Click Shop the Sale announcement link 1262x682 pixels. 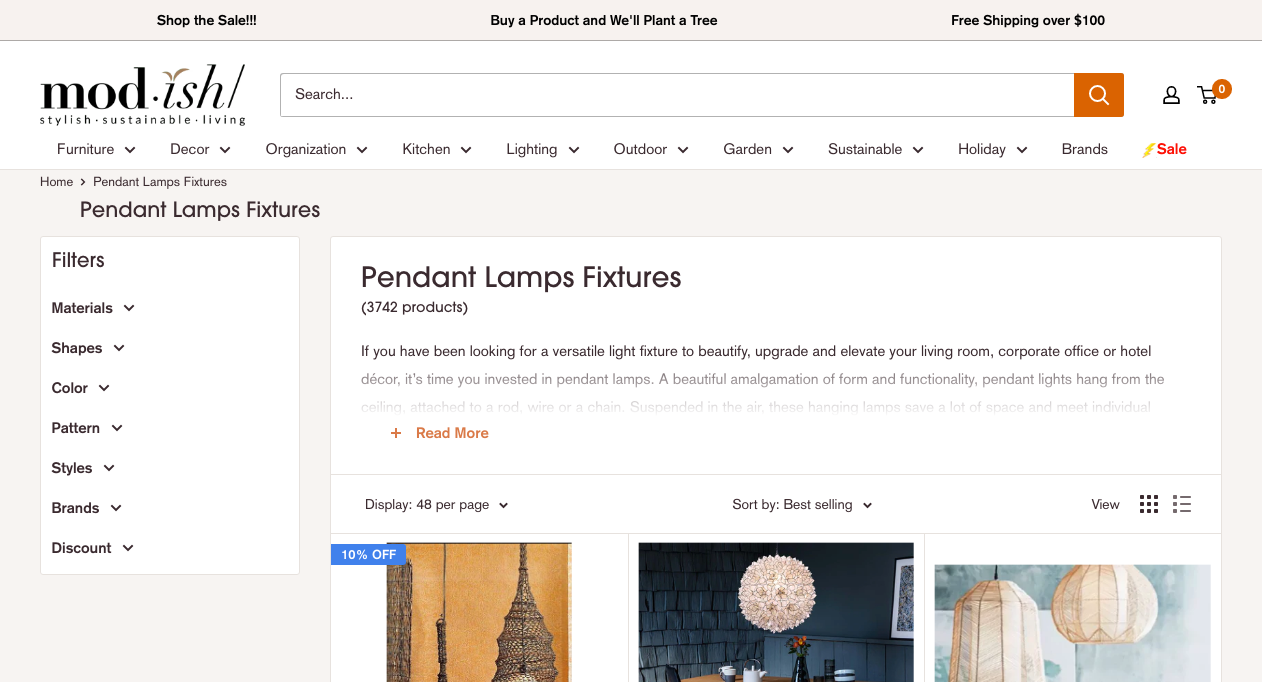[207, 20]
